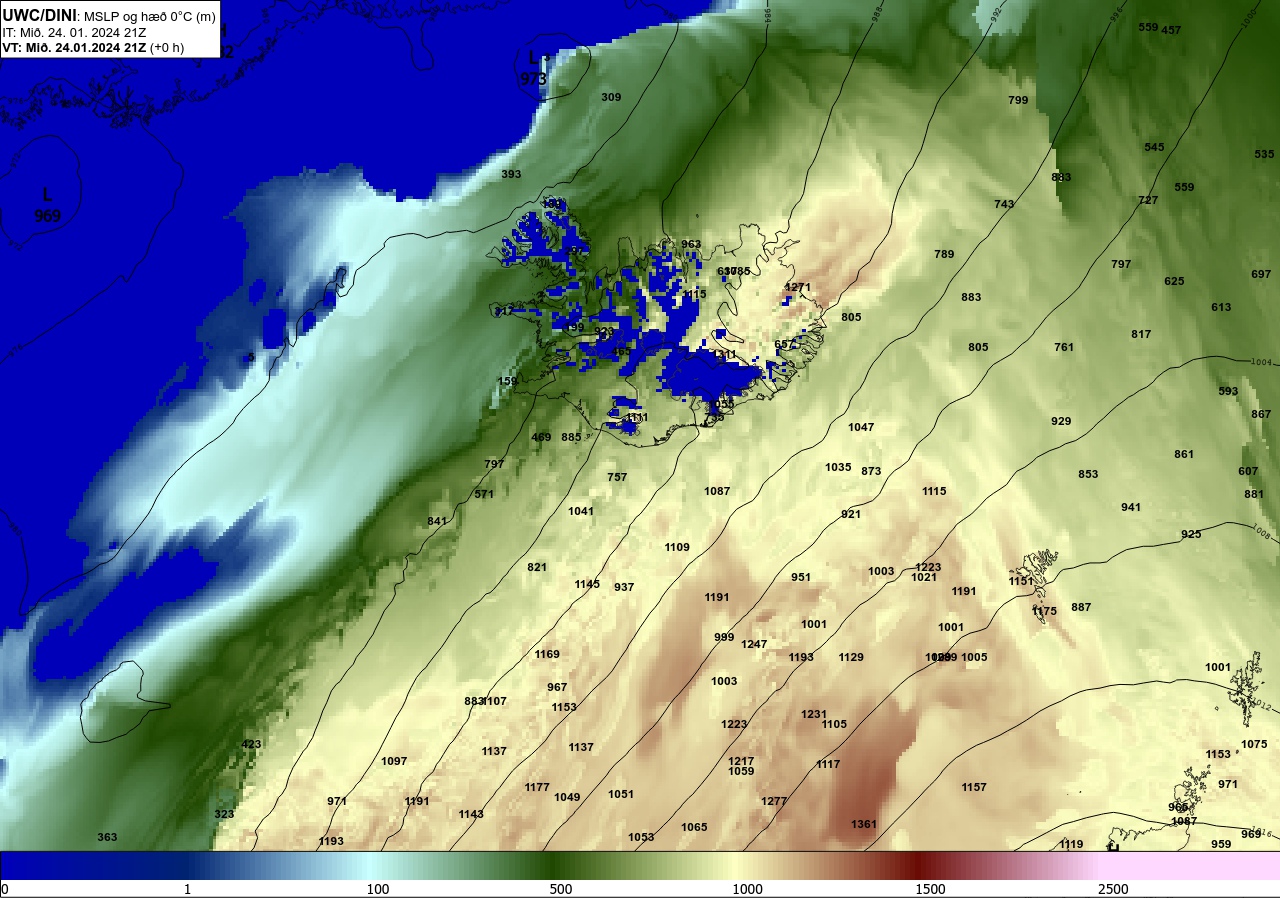1280x898 pixels.
Task: Click the 0 label on the color scale
Action: [x=4, y=889]
